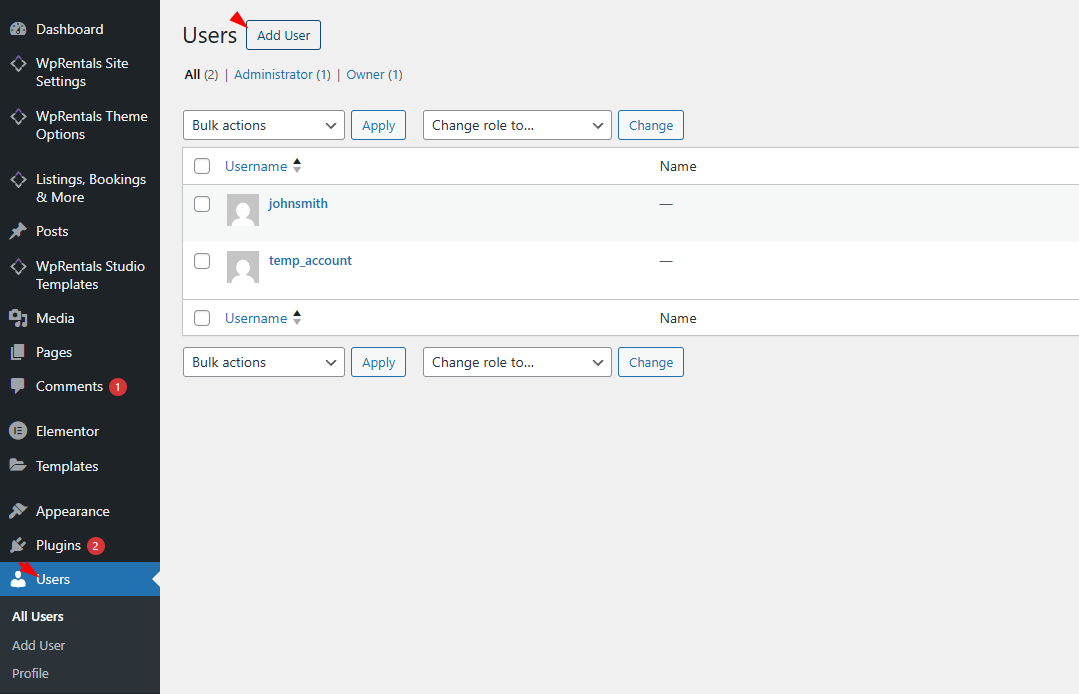Click the Dashboard gauge icon in sidebar

(18, 29)
